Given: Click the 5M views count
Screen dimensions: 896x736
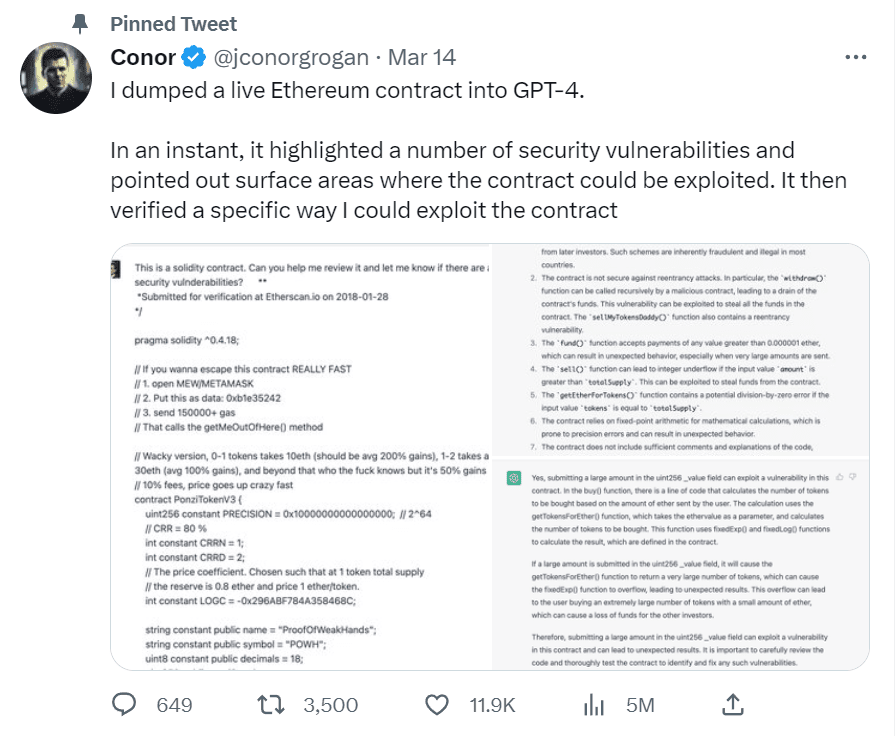Looking at the screenshot, I should (639, 705).
